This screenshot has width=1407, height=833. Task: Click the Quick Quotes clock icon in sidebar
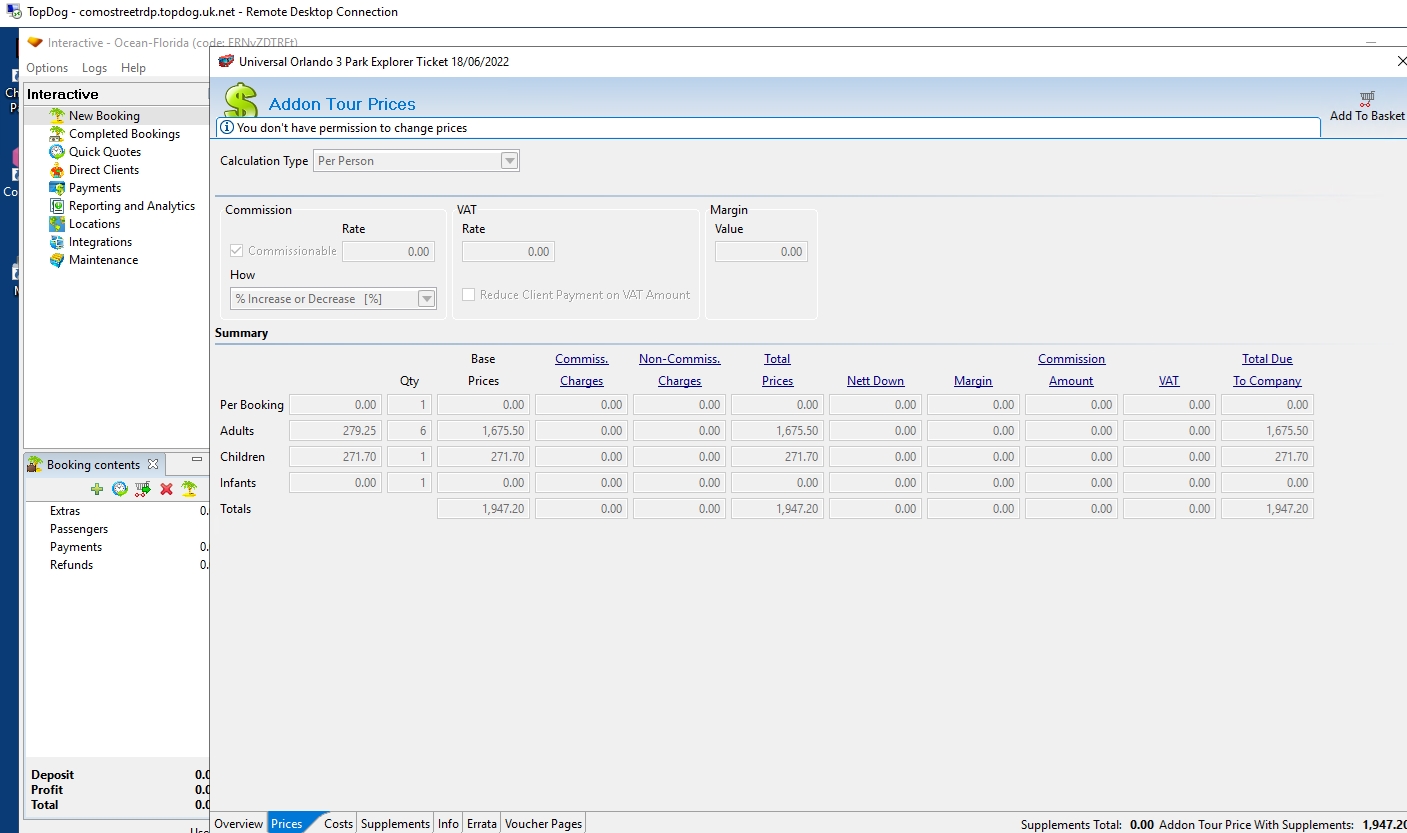pos(57,152)
